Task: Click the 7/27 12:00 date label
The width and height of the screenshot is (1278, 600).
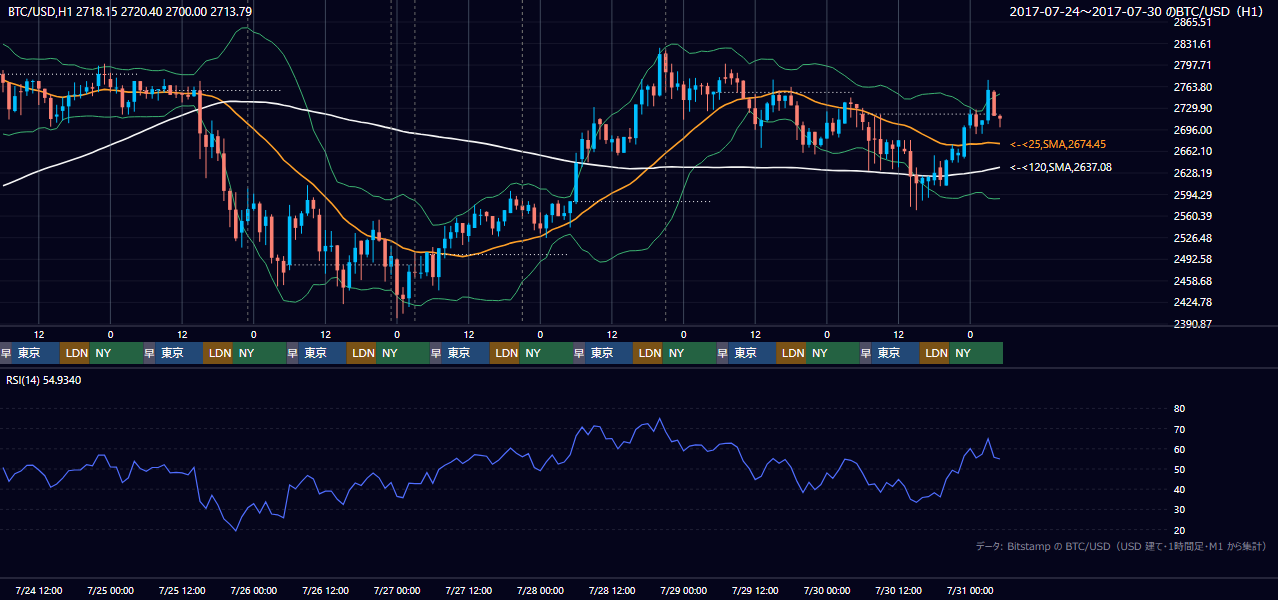Action: click(x=469, y=590)
